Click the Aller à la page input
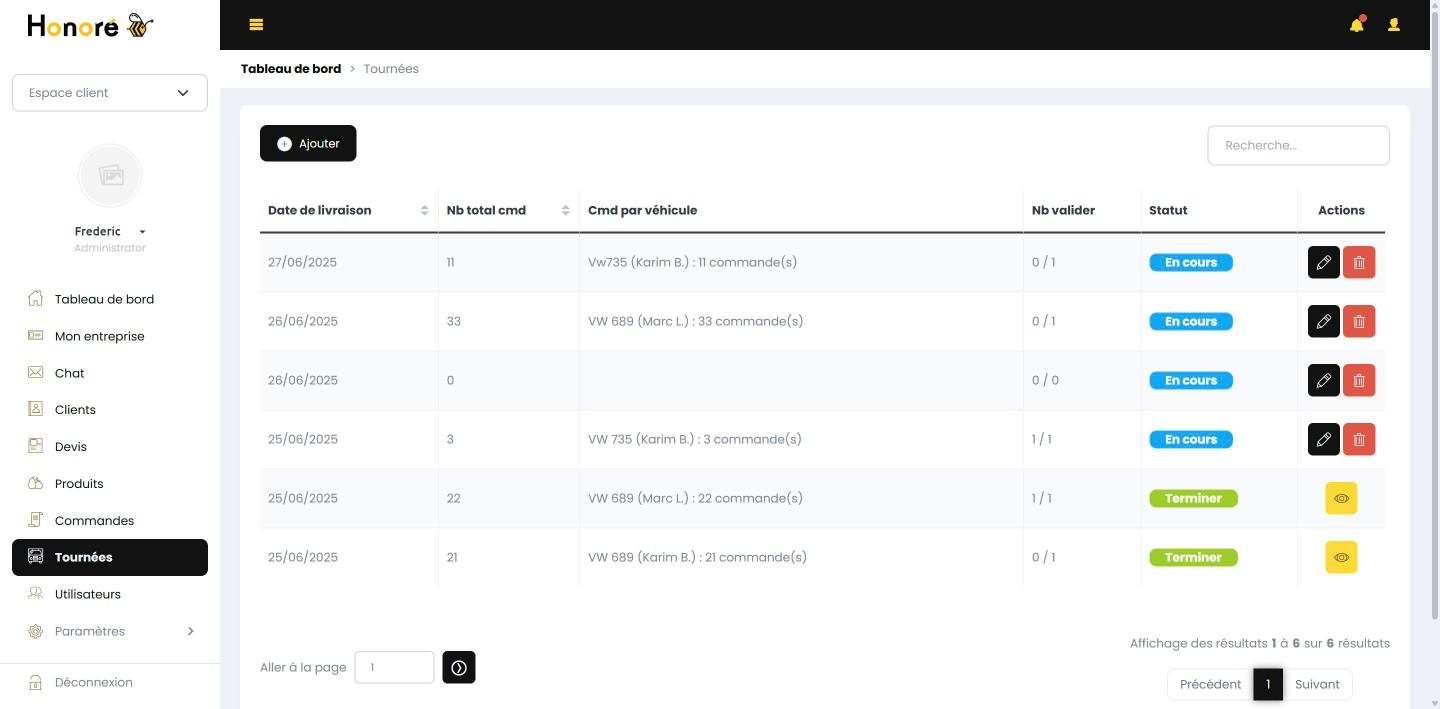1440x709 pixels. (x=394, y=668)
